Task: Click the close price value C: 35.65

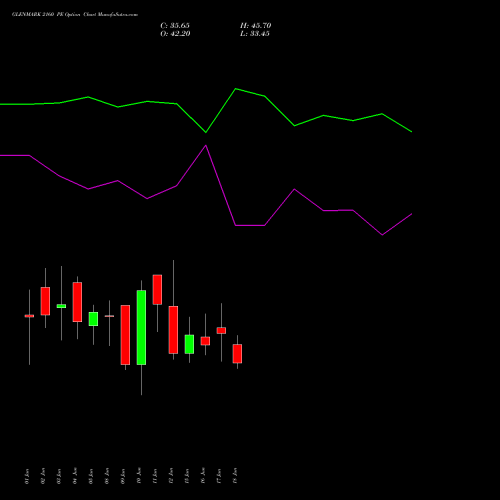Action: point(175,26)
